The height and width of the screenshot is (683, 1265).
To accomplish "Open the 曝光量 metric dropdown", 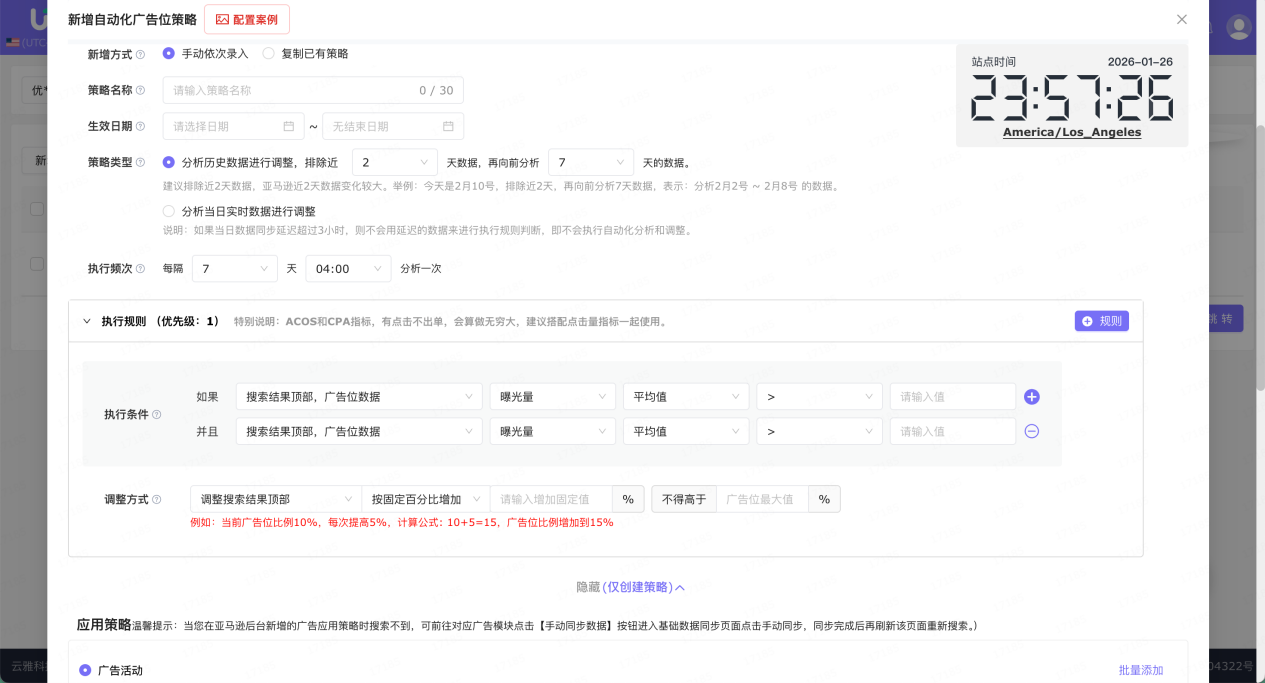I will 552,396.
